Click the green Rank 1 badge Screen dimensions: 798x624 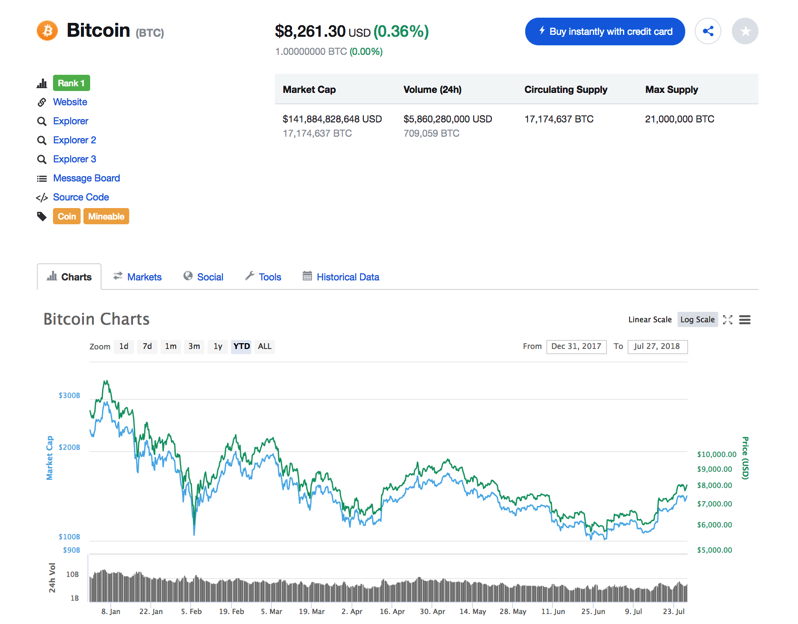coord(71,83)
